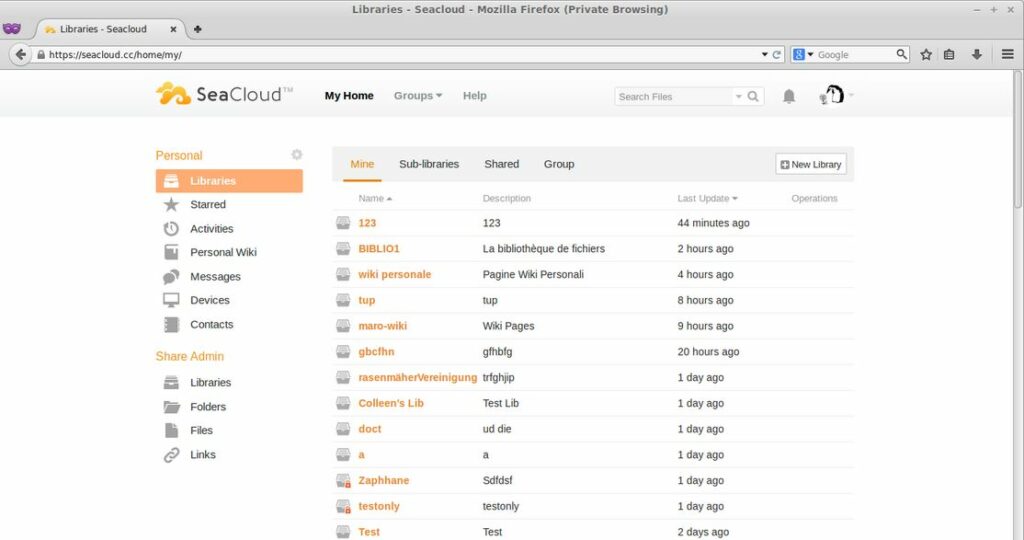This screenshot has height=540, width=1024.
Task: Open Personal settings gear icon
Action: click(296, 155)
